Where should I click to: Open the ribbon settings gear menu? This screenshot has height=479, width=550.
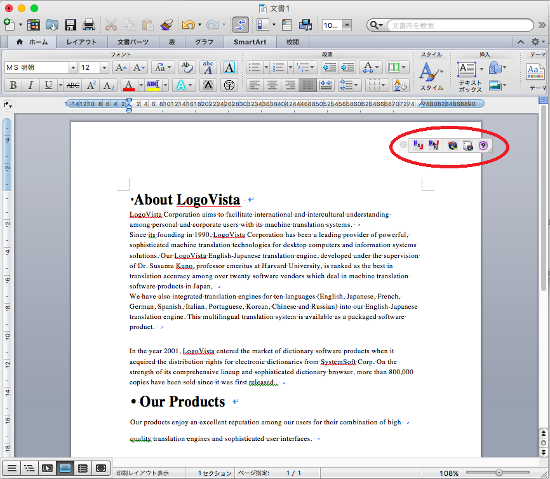[x=536, y=42]
